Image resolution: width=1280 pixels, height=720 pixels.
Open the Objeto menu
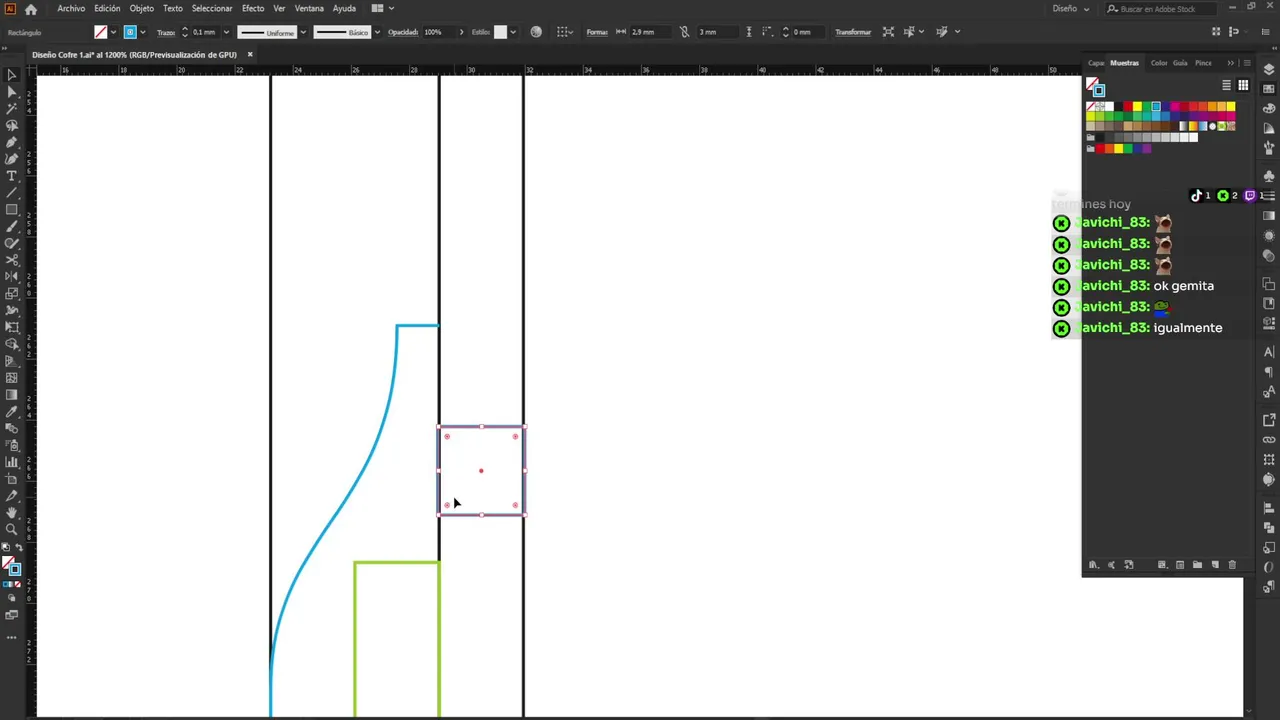[142, 8]
